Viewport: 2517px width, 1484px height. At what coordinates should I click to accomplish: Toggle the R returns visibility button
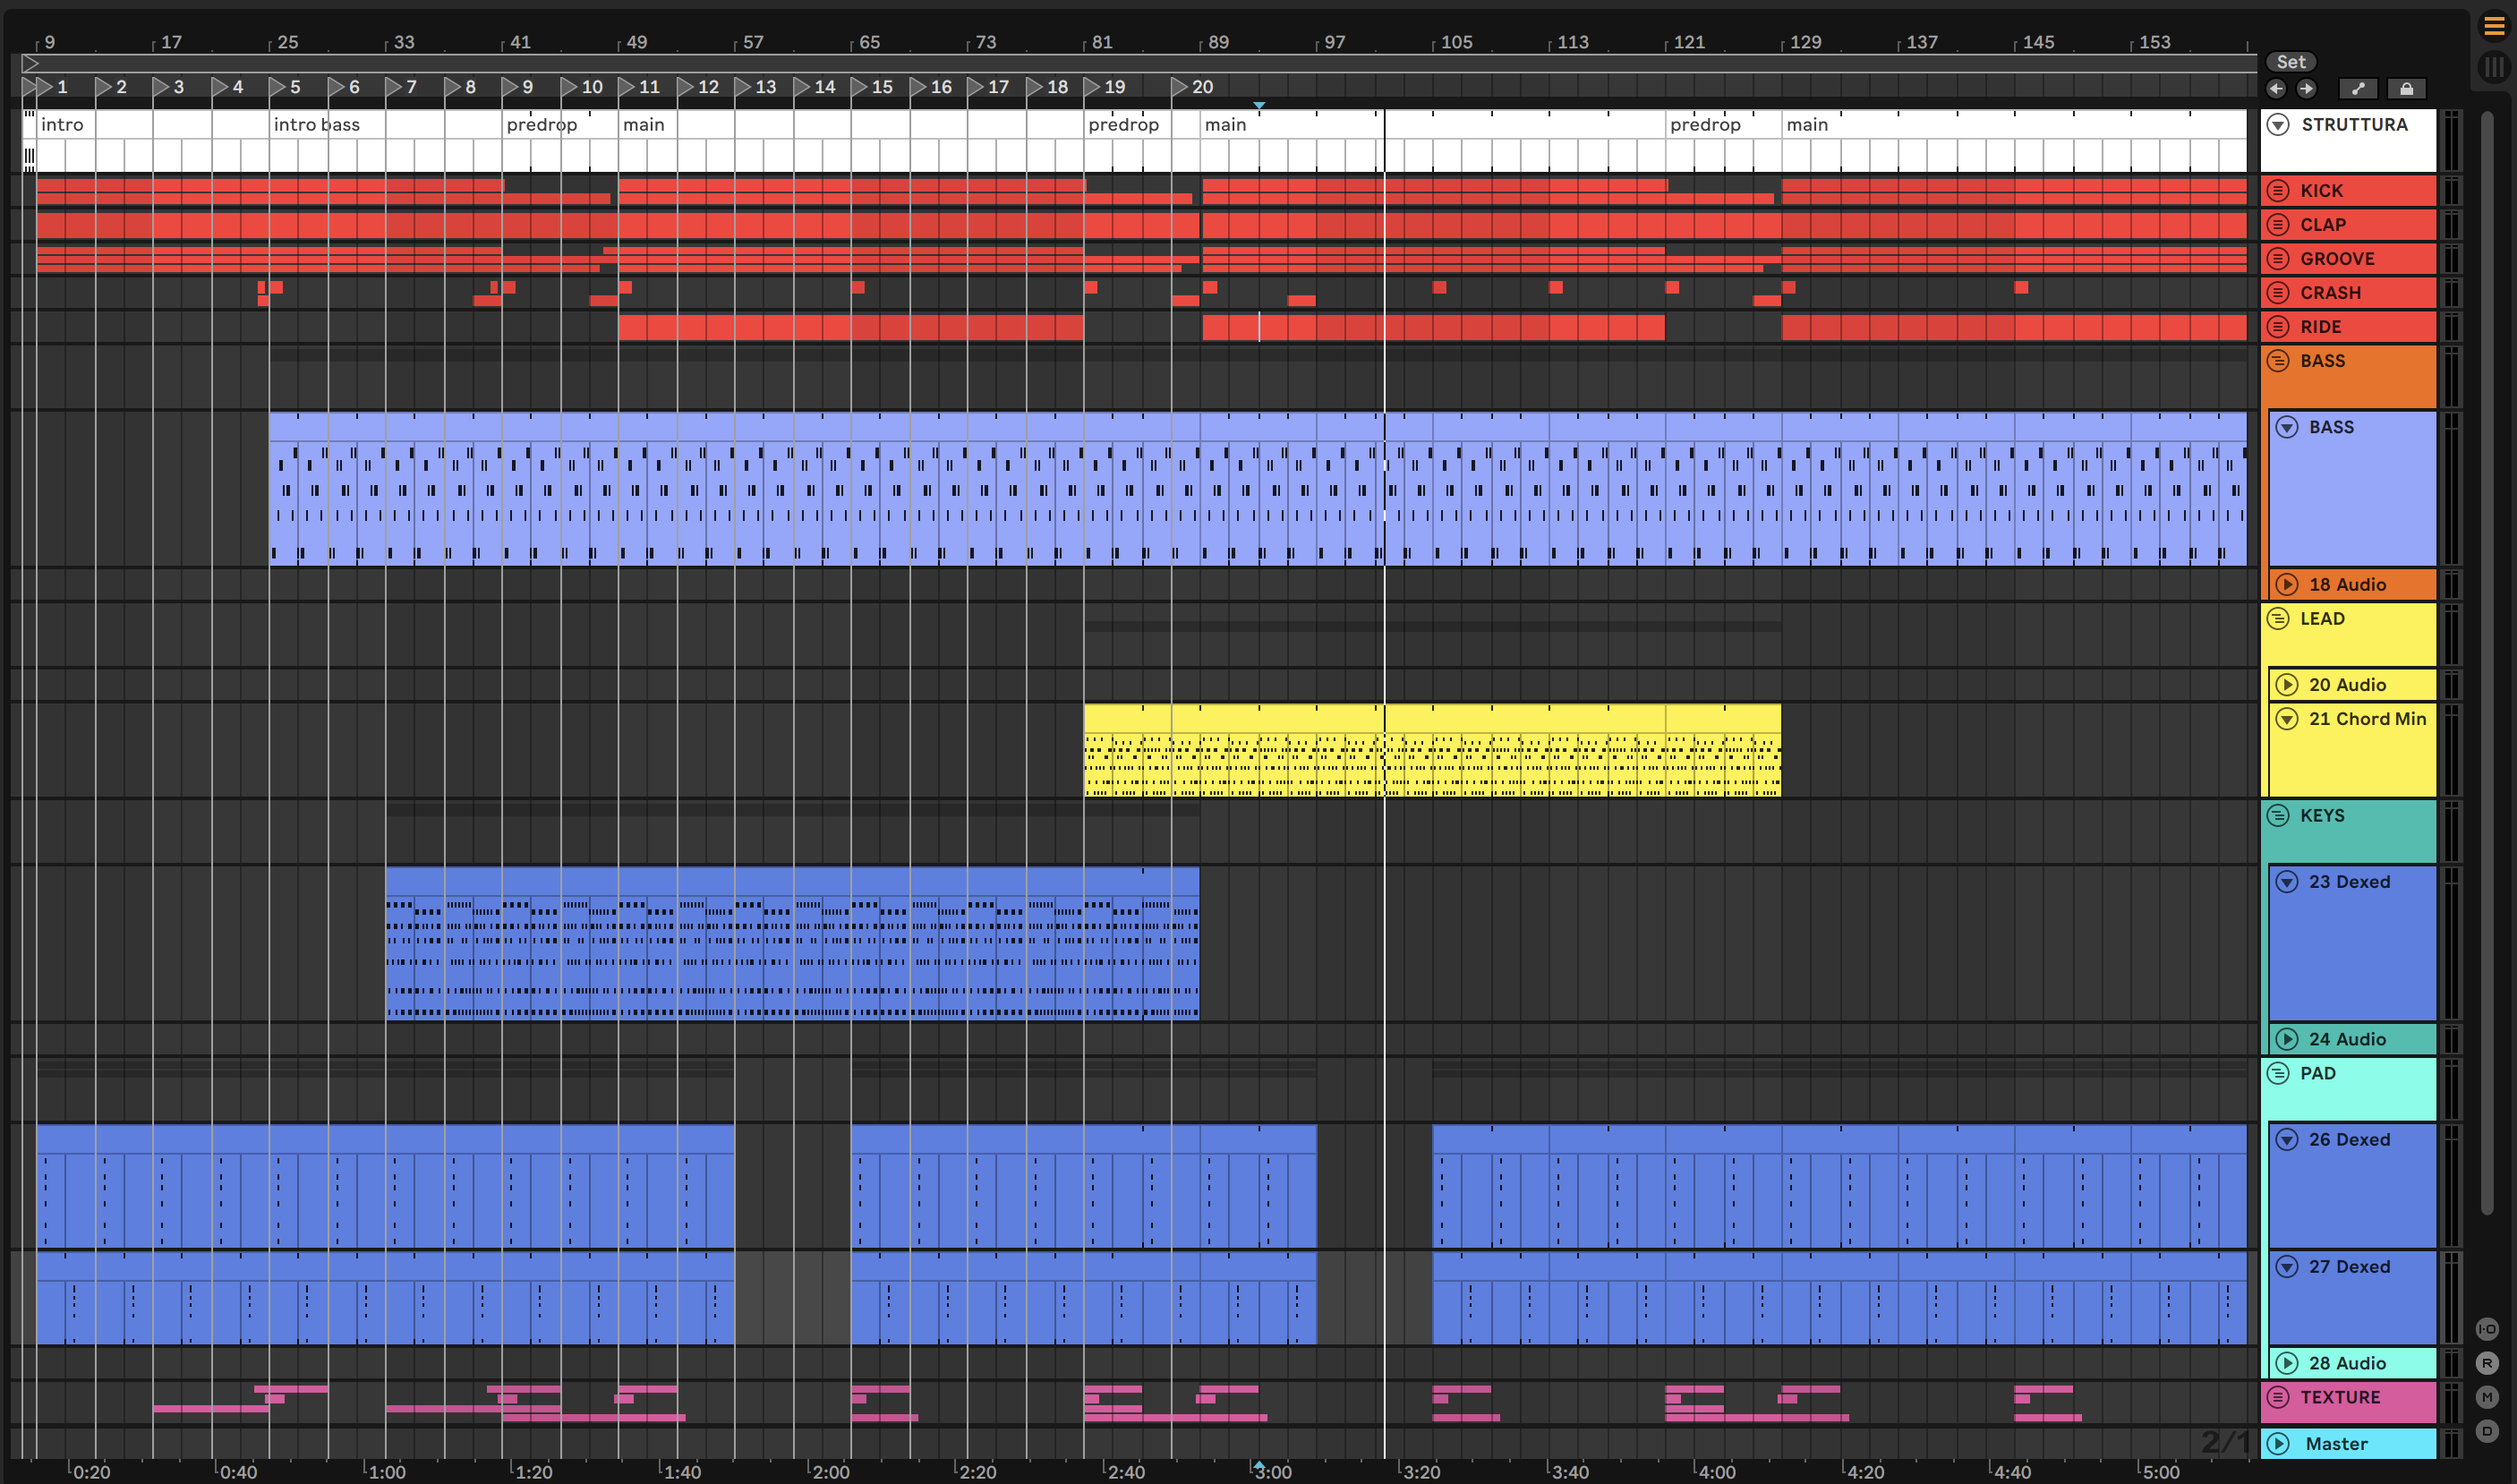pyautogui.click(x=2487, y=1363)
